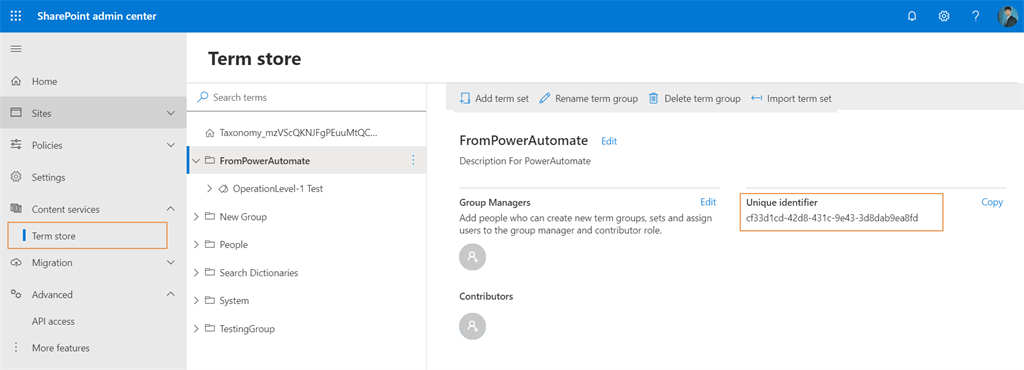1024x370 pixels.
Task: Click the Taxonomy home icon
Action: point(210,132)
